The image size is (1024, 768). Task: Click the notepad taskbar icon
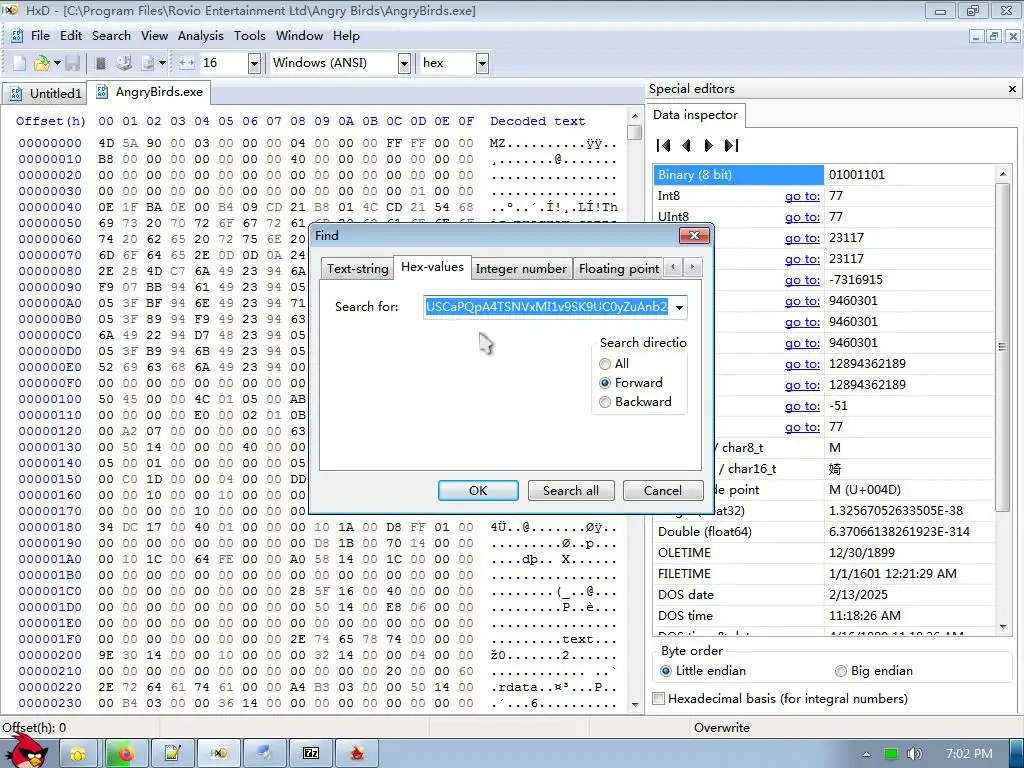(172, 754)
